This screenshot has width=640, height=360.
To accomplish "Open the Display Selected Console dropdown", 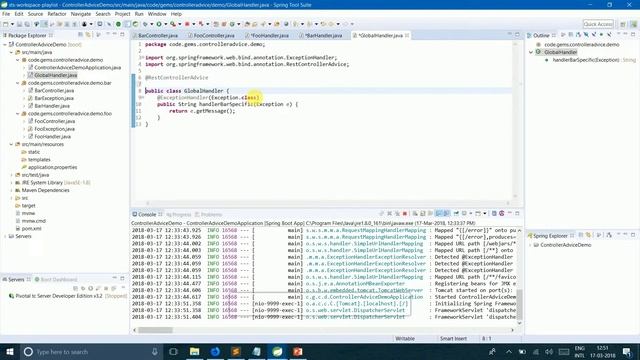I will pyautogui.click(x=471, y=213).
